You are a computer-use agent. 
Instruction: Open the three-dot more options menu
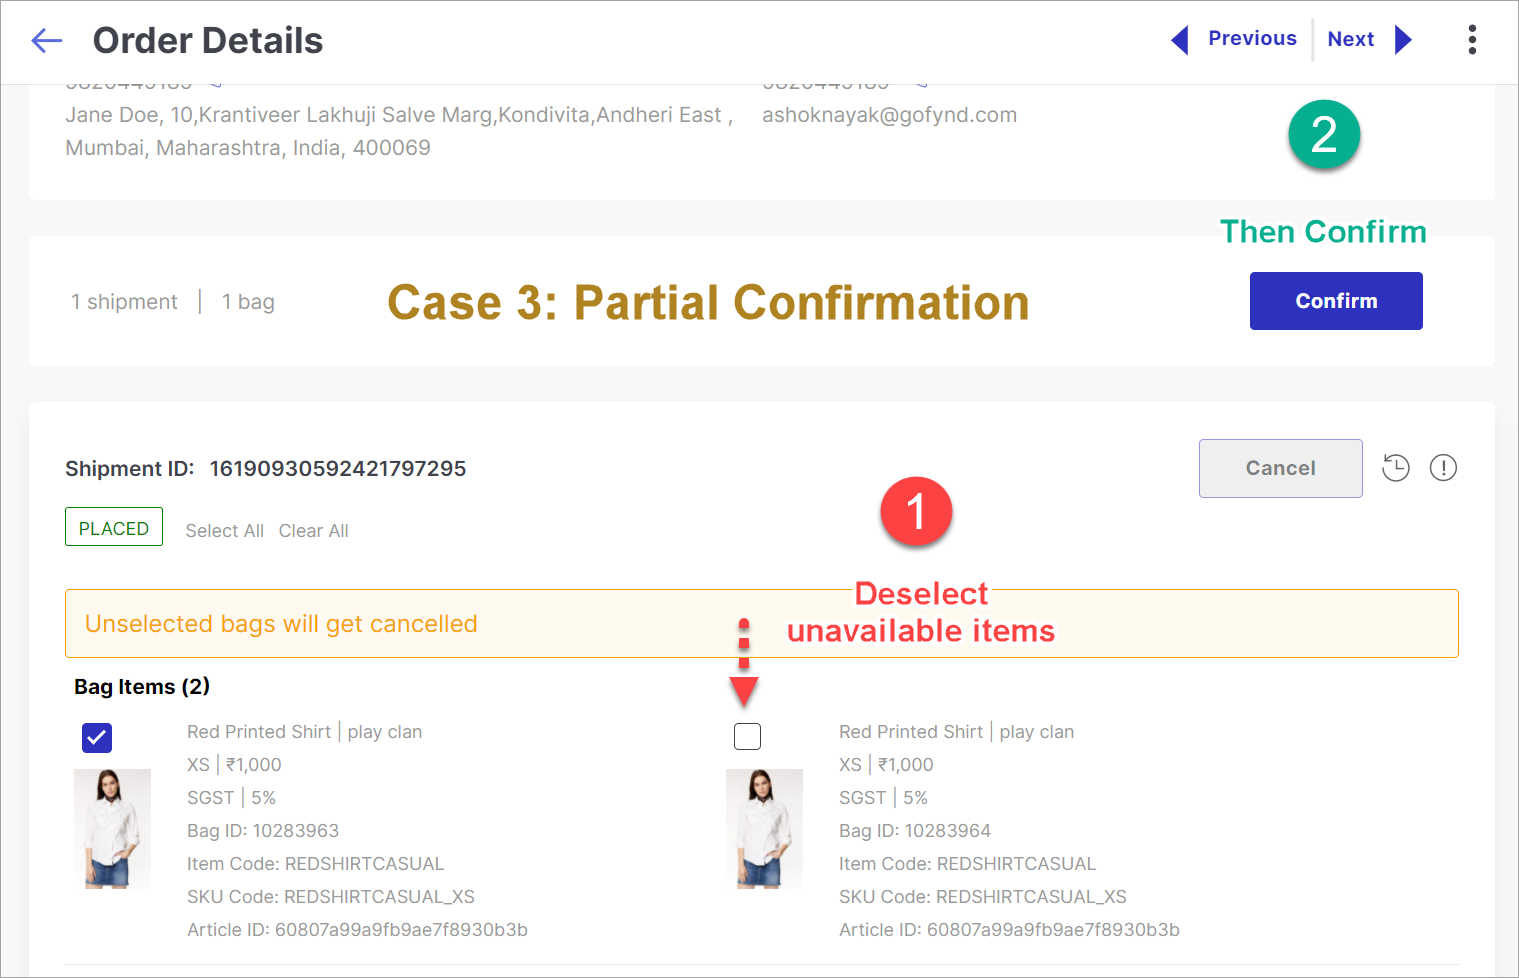click(x=1472, y=40)
